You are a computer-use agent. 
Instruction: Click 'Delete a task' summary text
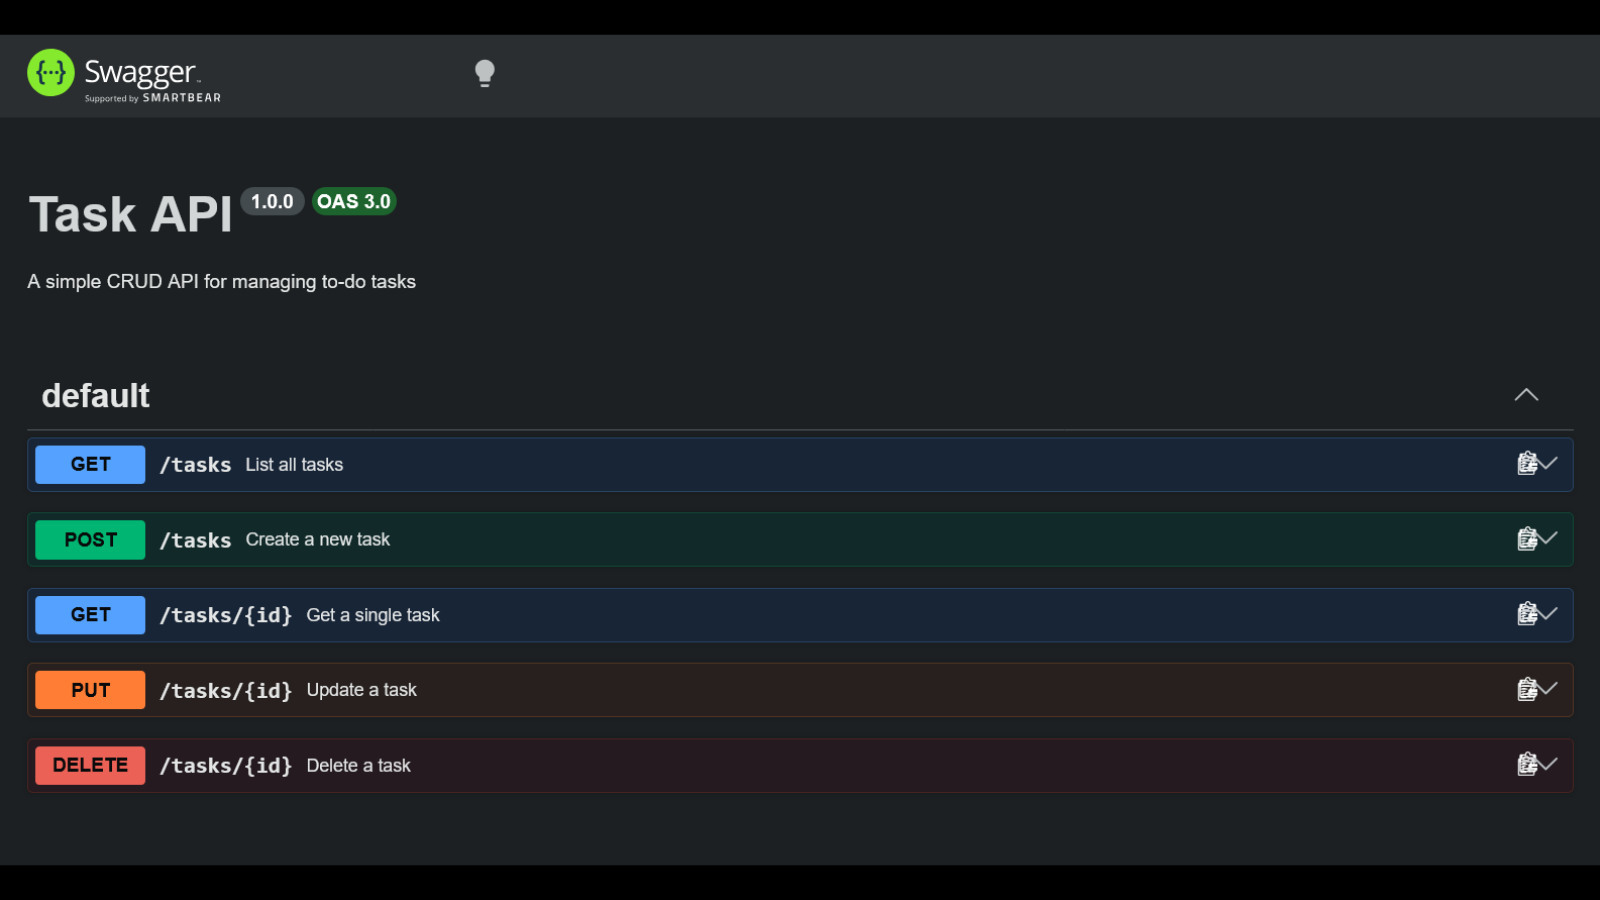click(x=358, y=765)
